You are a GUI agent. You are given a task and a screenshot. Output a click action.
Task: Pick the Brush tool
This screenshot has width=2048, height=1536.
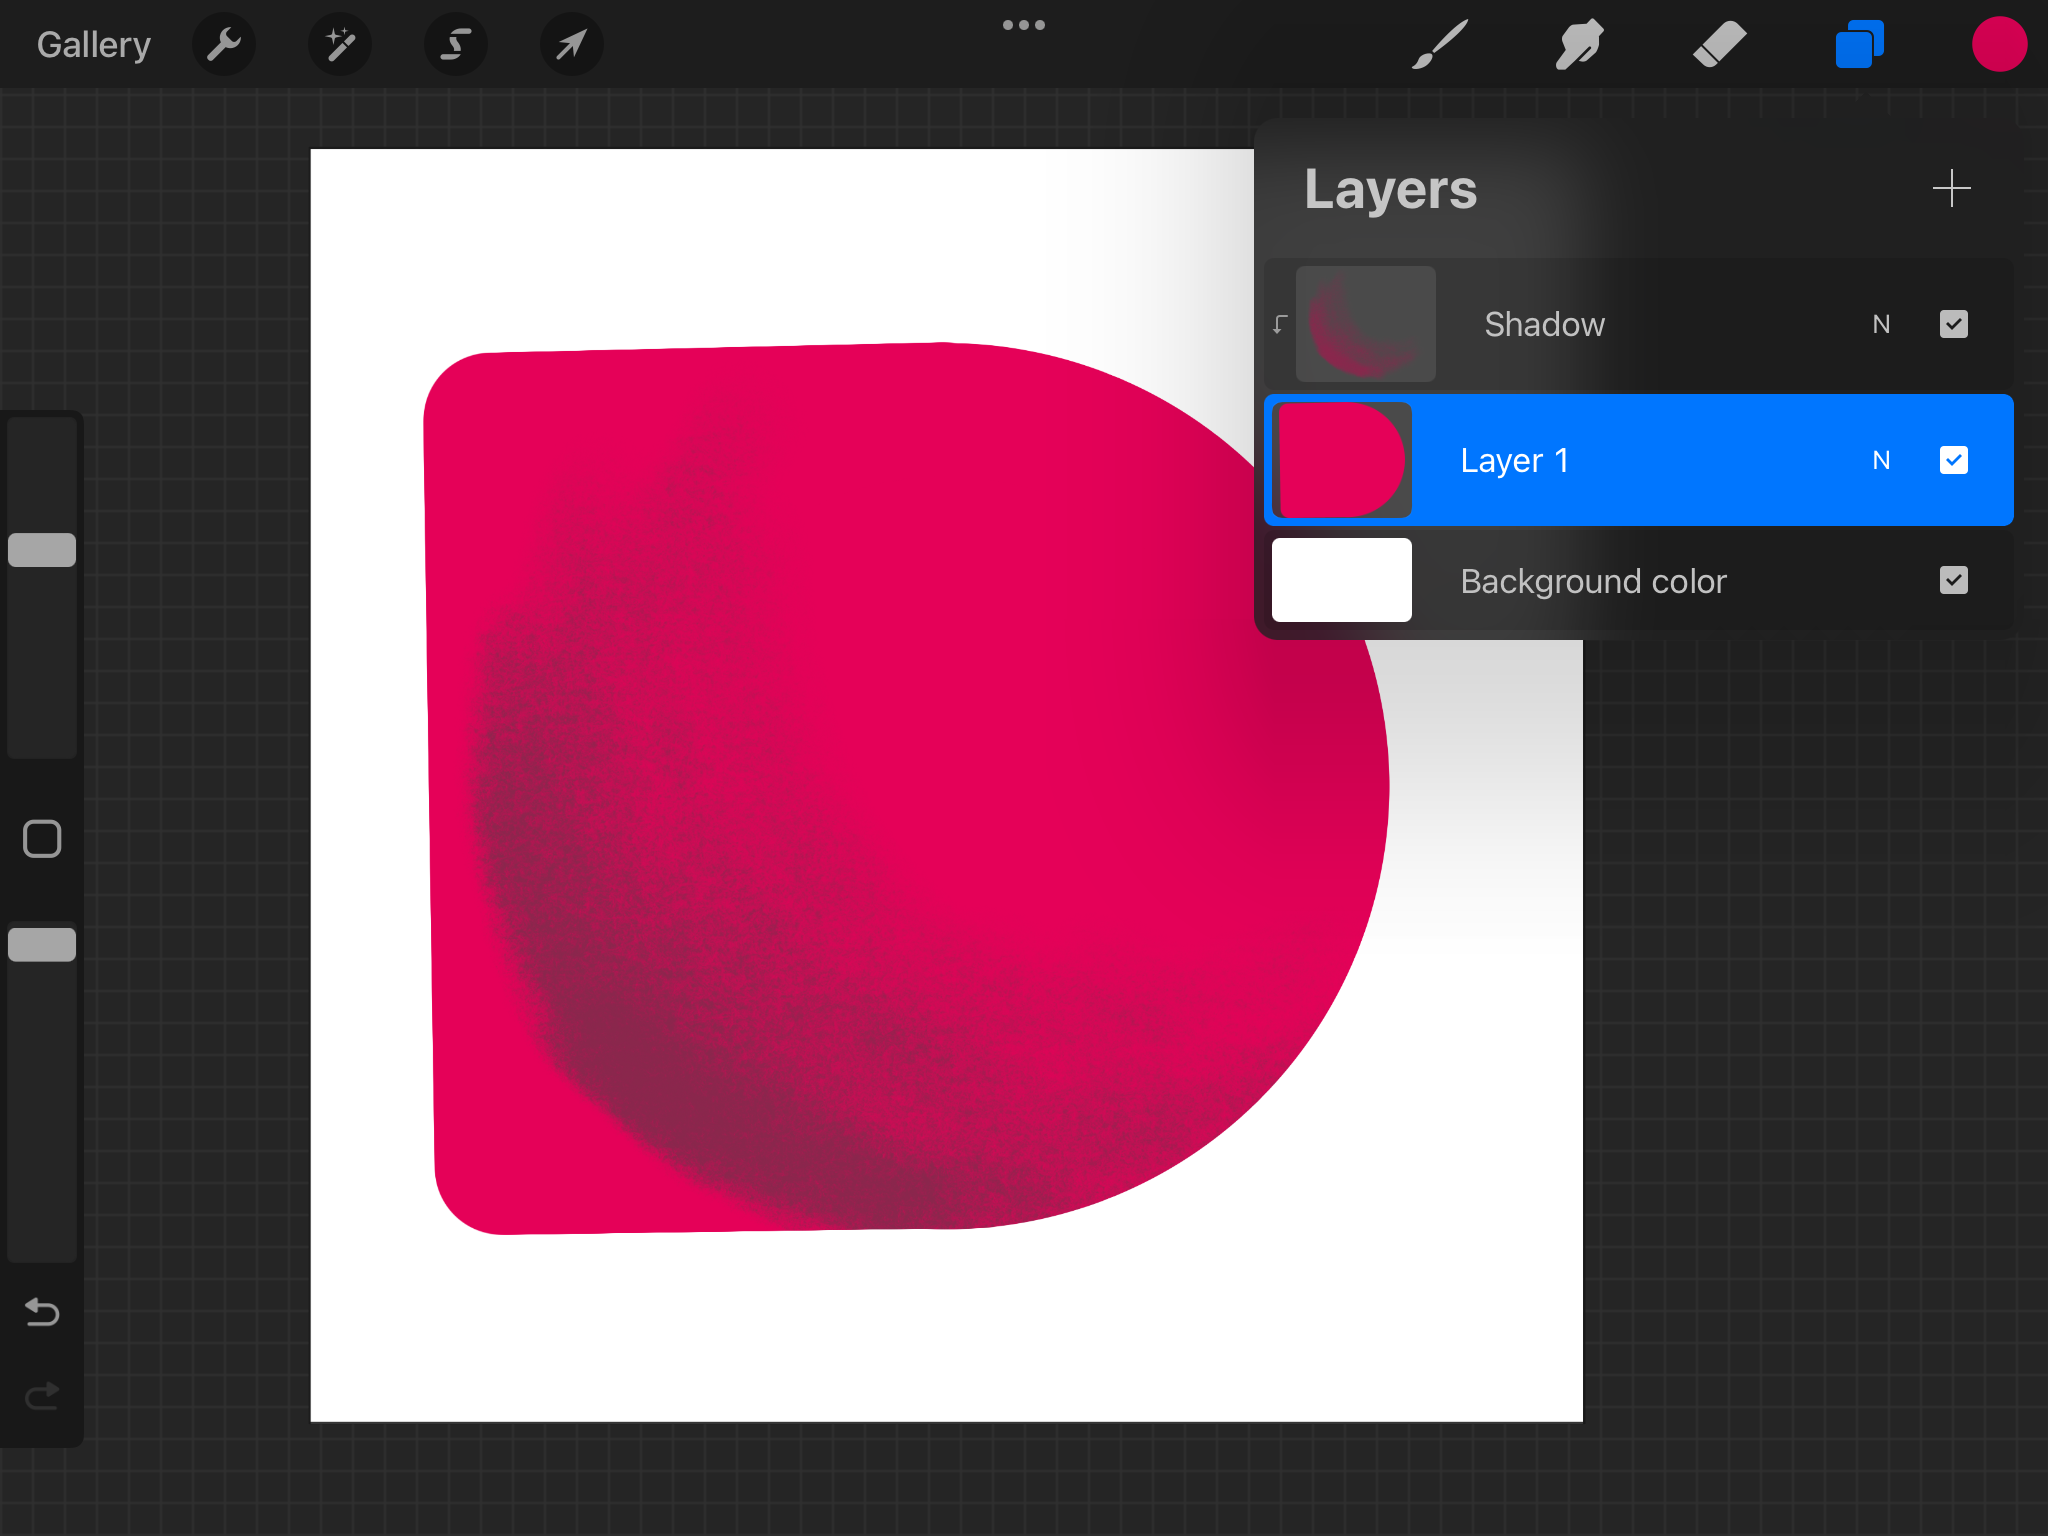pyautogui.click(x=1438, y=44)
